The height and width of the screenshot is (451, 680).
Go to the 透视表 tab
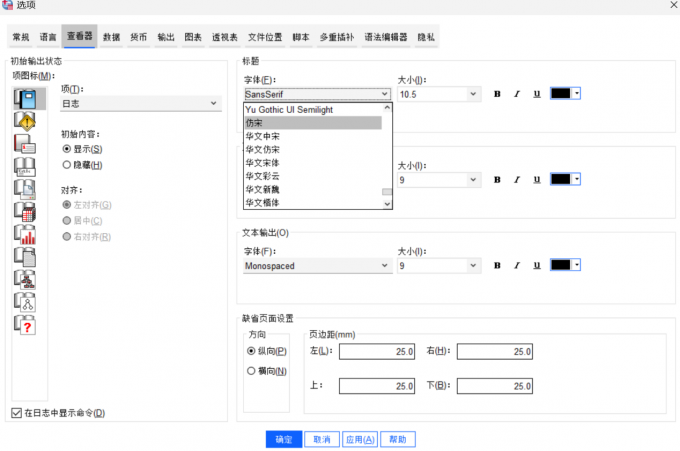pos(225,37)
